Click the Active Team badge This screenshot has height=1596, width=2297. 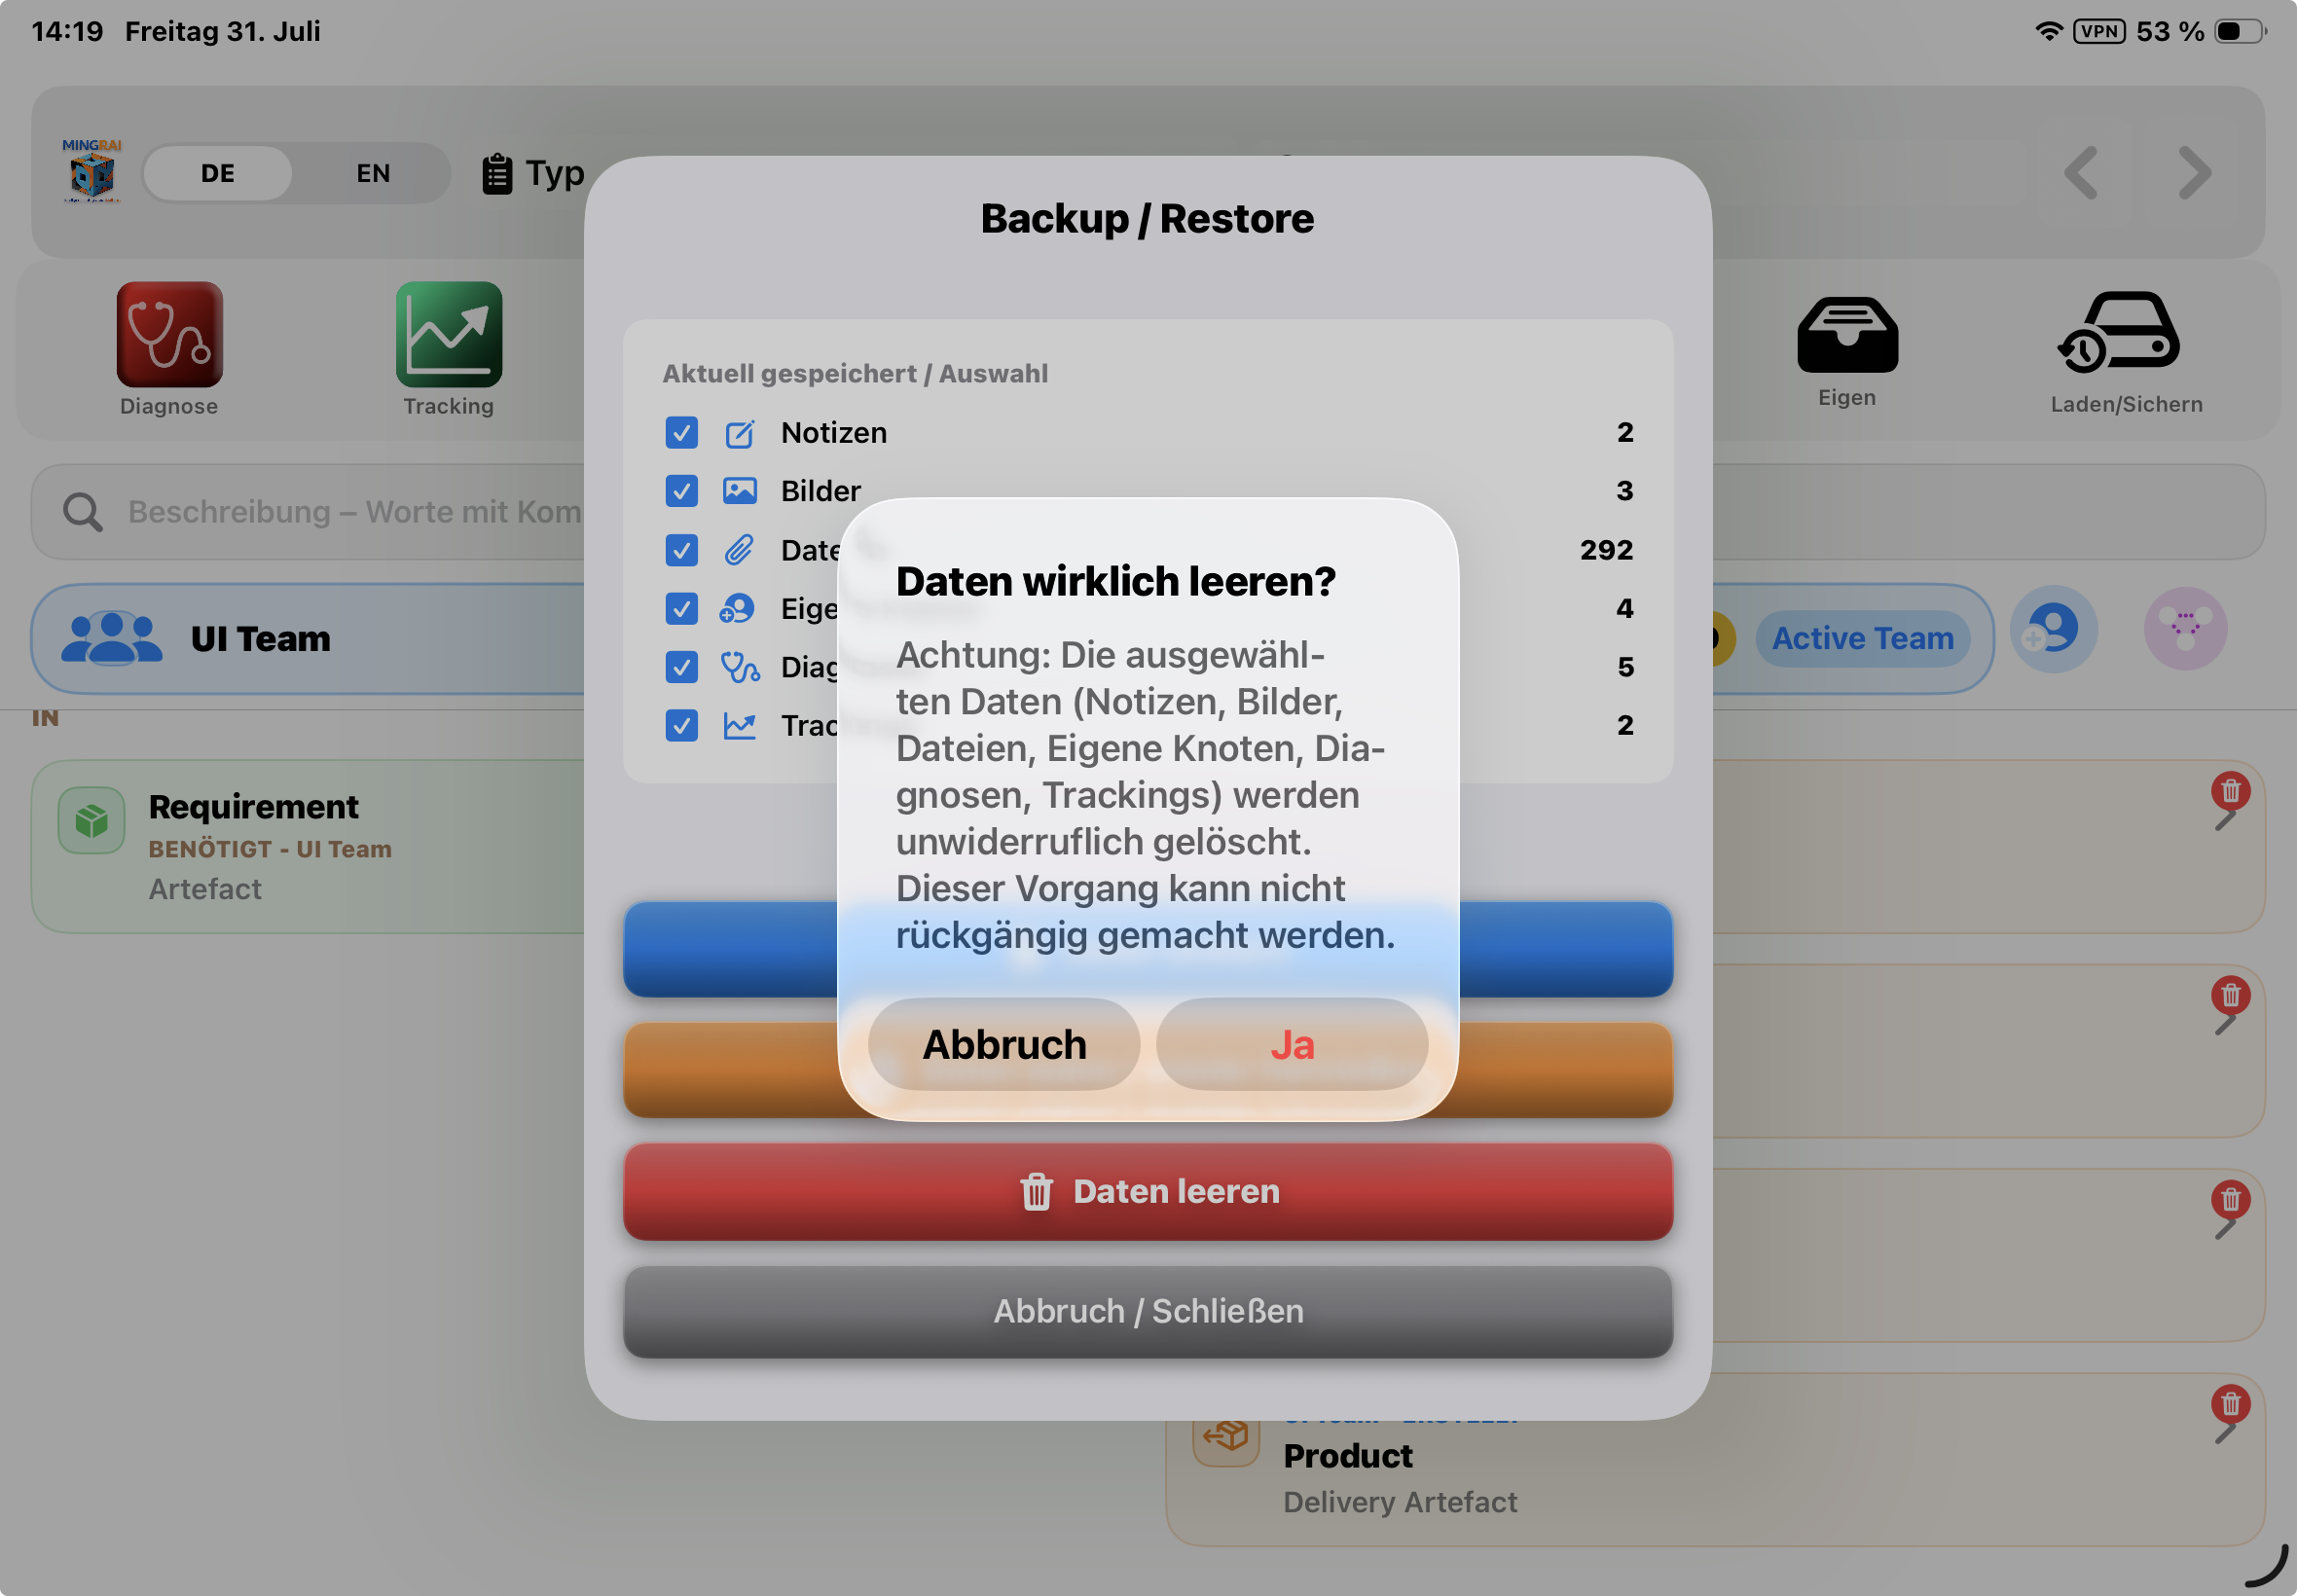tap(1862, 638)
